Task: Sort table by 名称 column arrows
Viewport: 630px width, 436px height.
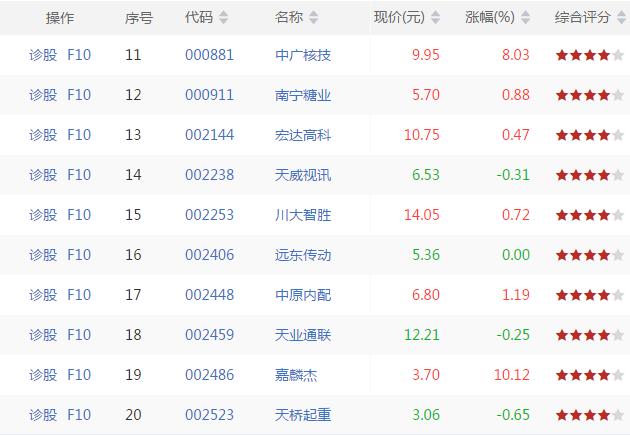Action: [x=313, y=17]
